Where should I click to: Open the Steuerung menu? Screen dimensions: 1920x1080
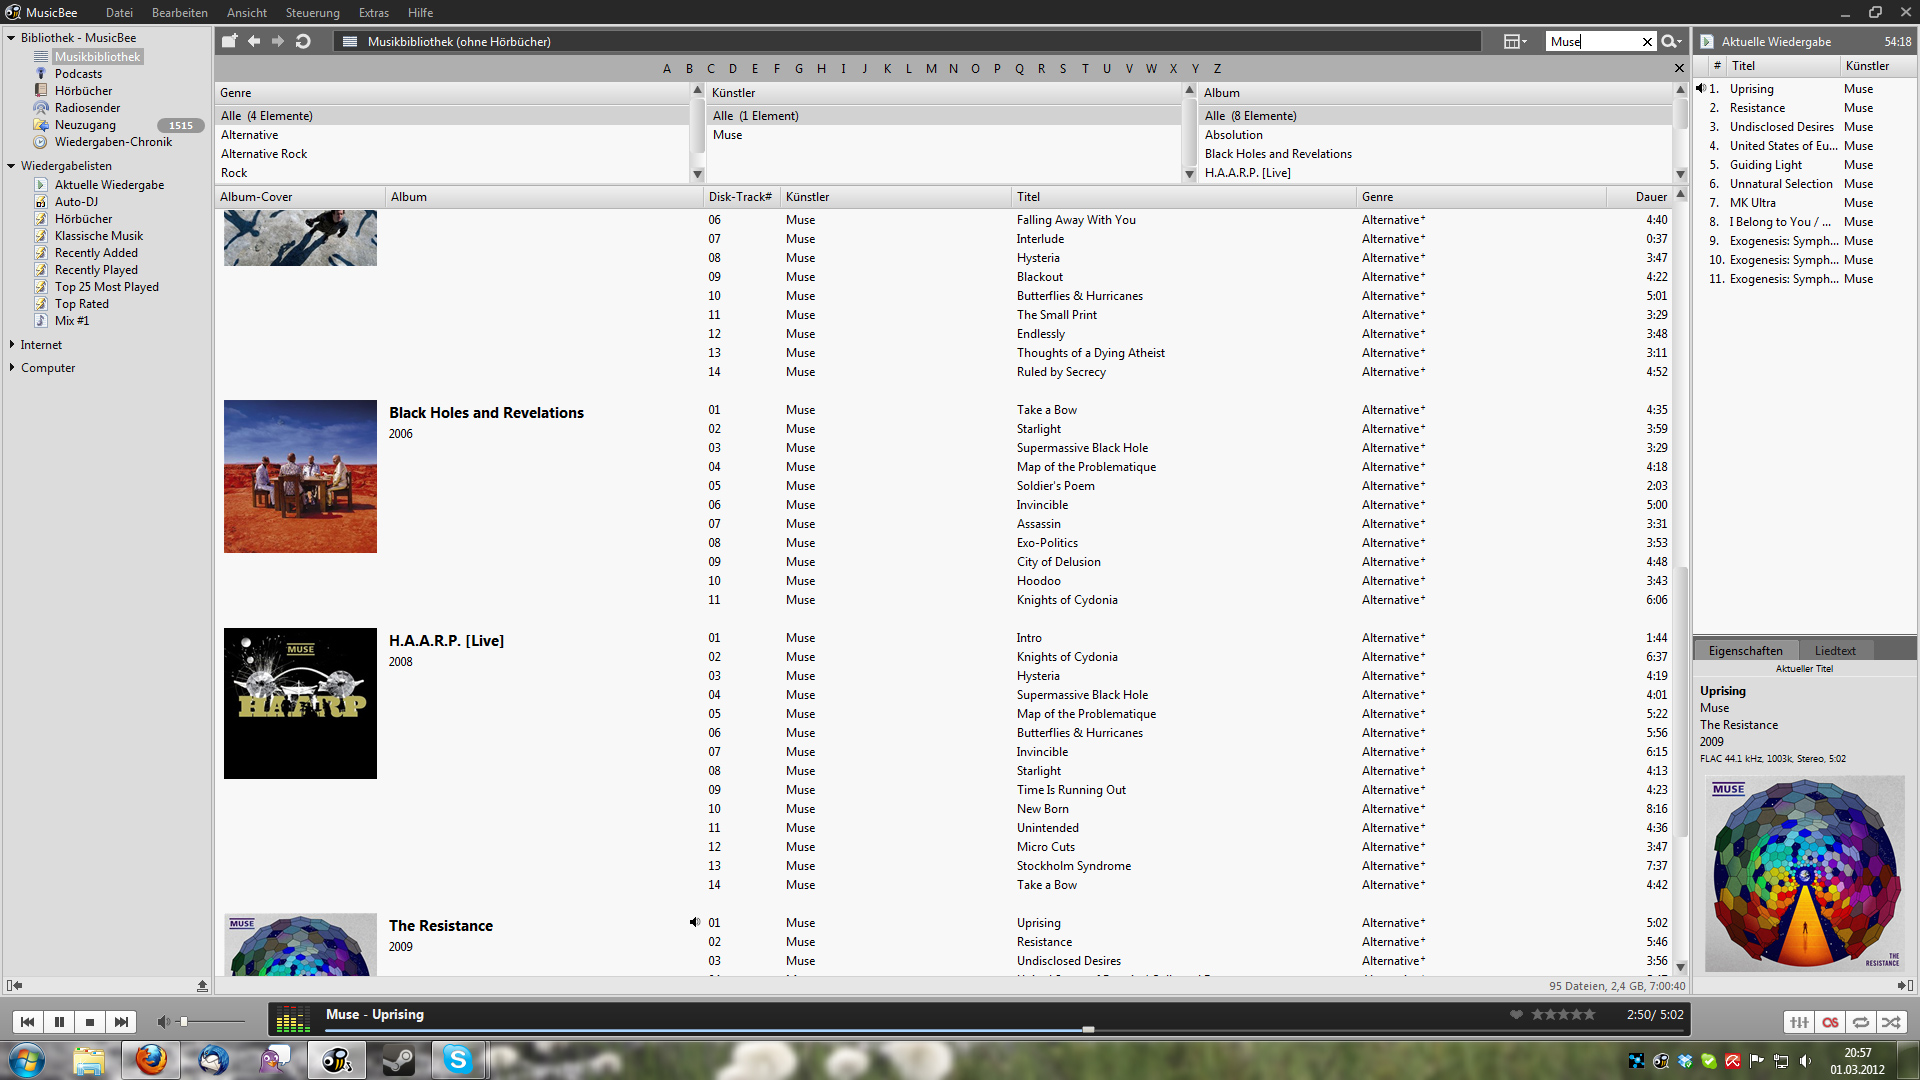[x=313, y=13]
